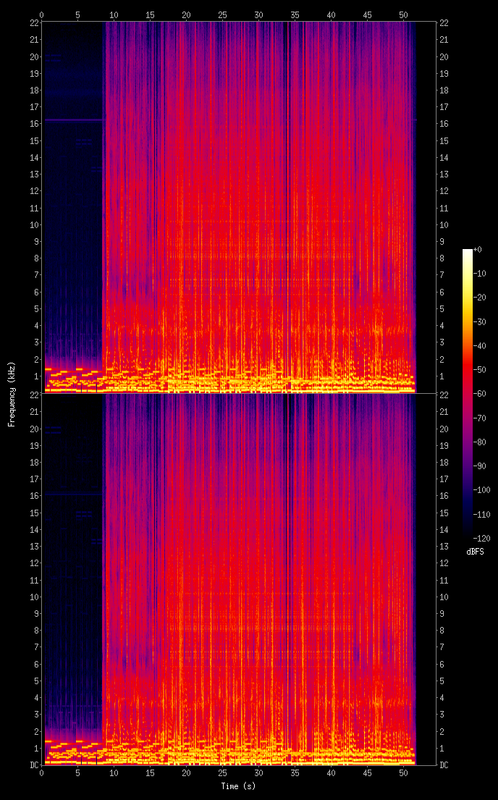Select the "-20" value on the dBFS scale

point(480,297)
